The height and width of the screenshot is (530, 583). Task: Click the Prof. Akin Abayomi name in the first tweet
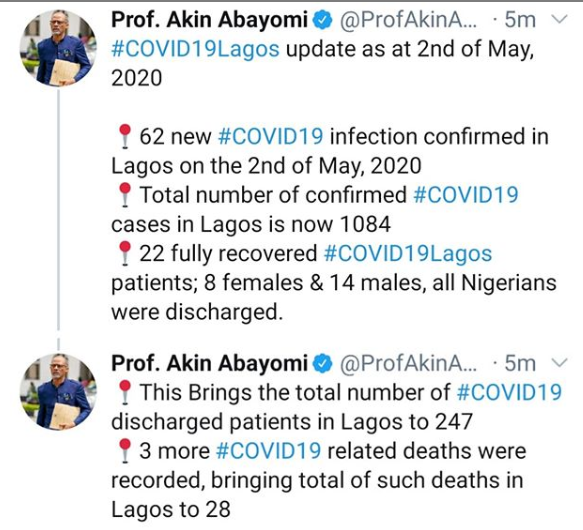click(210, 20)
